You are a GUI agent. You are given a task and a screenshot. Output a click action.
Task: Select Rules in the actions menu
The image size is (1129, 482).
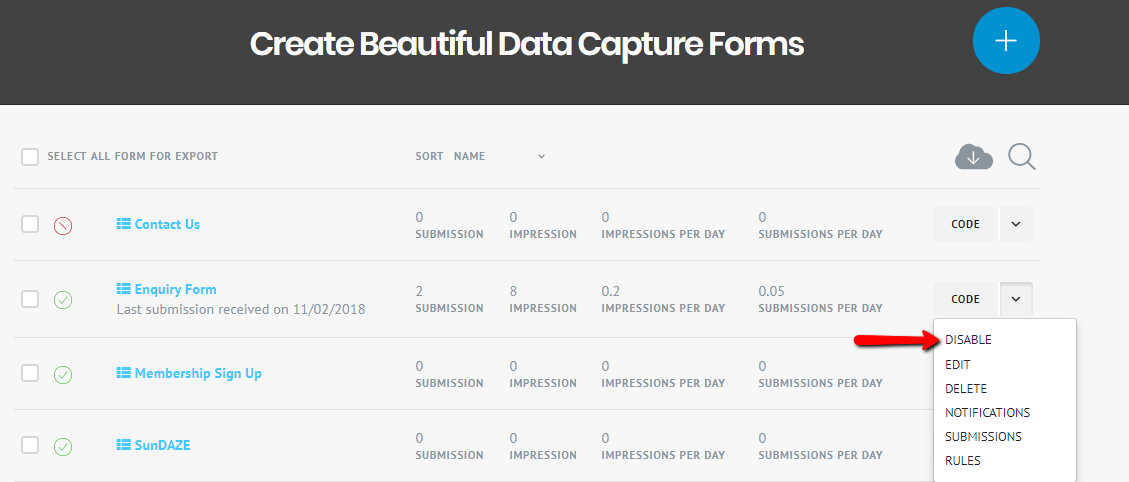pyautogui.click(x=963, y=461)
